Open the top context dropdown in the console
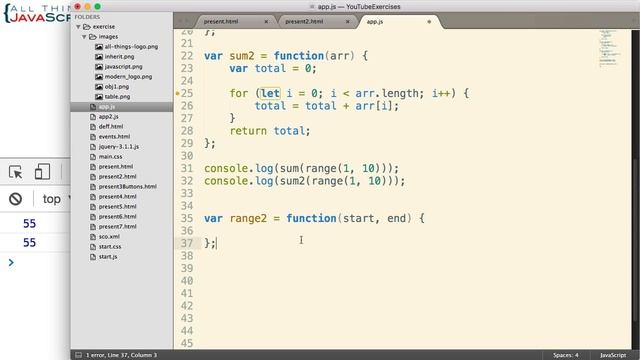This screenshot has height=360, width=640. click(x=56, y=199)
